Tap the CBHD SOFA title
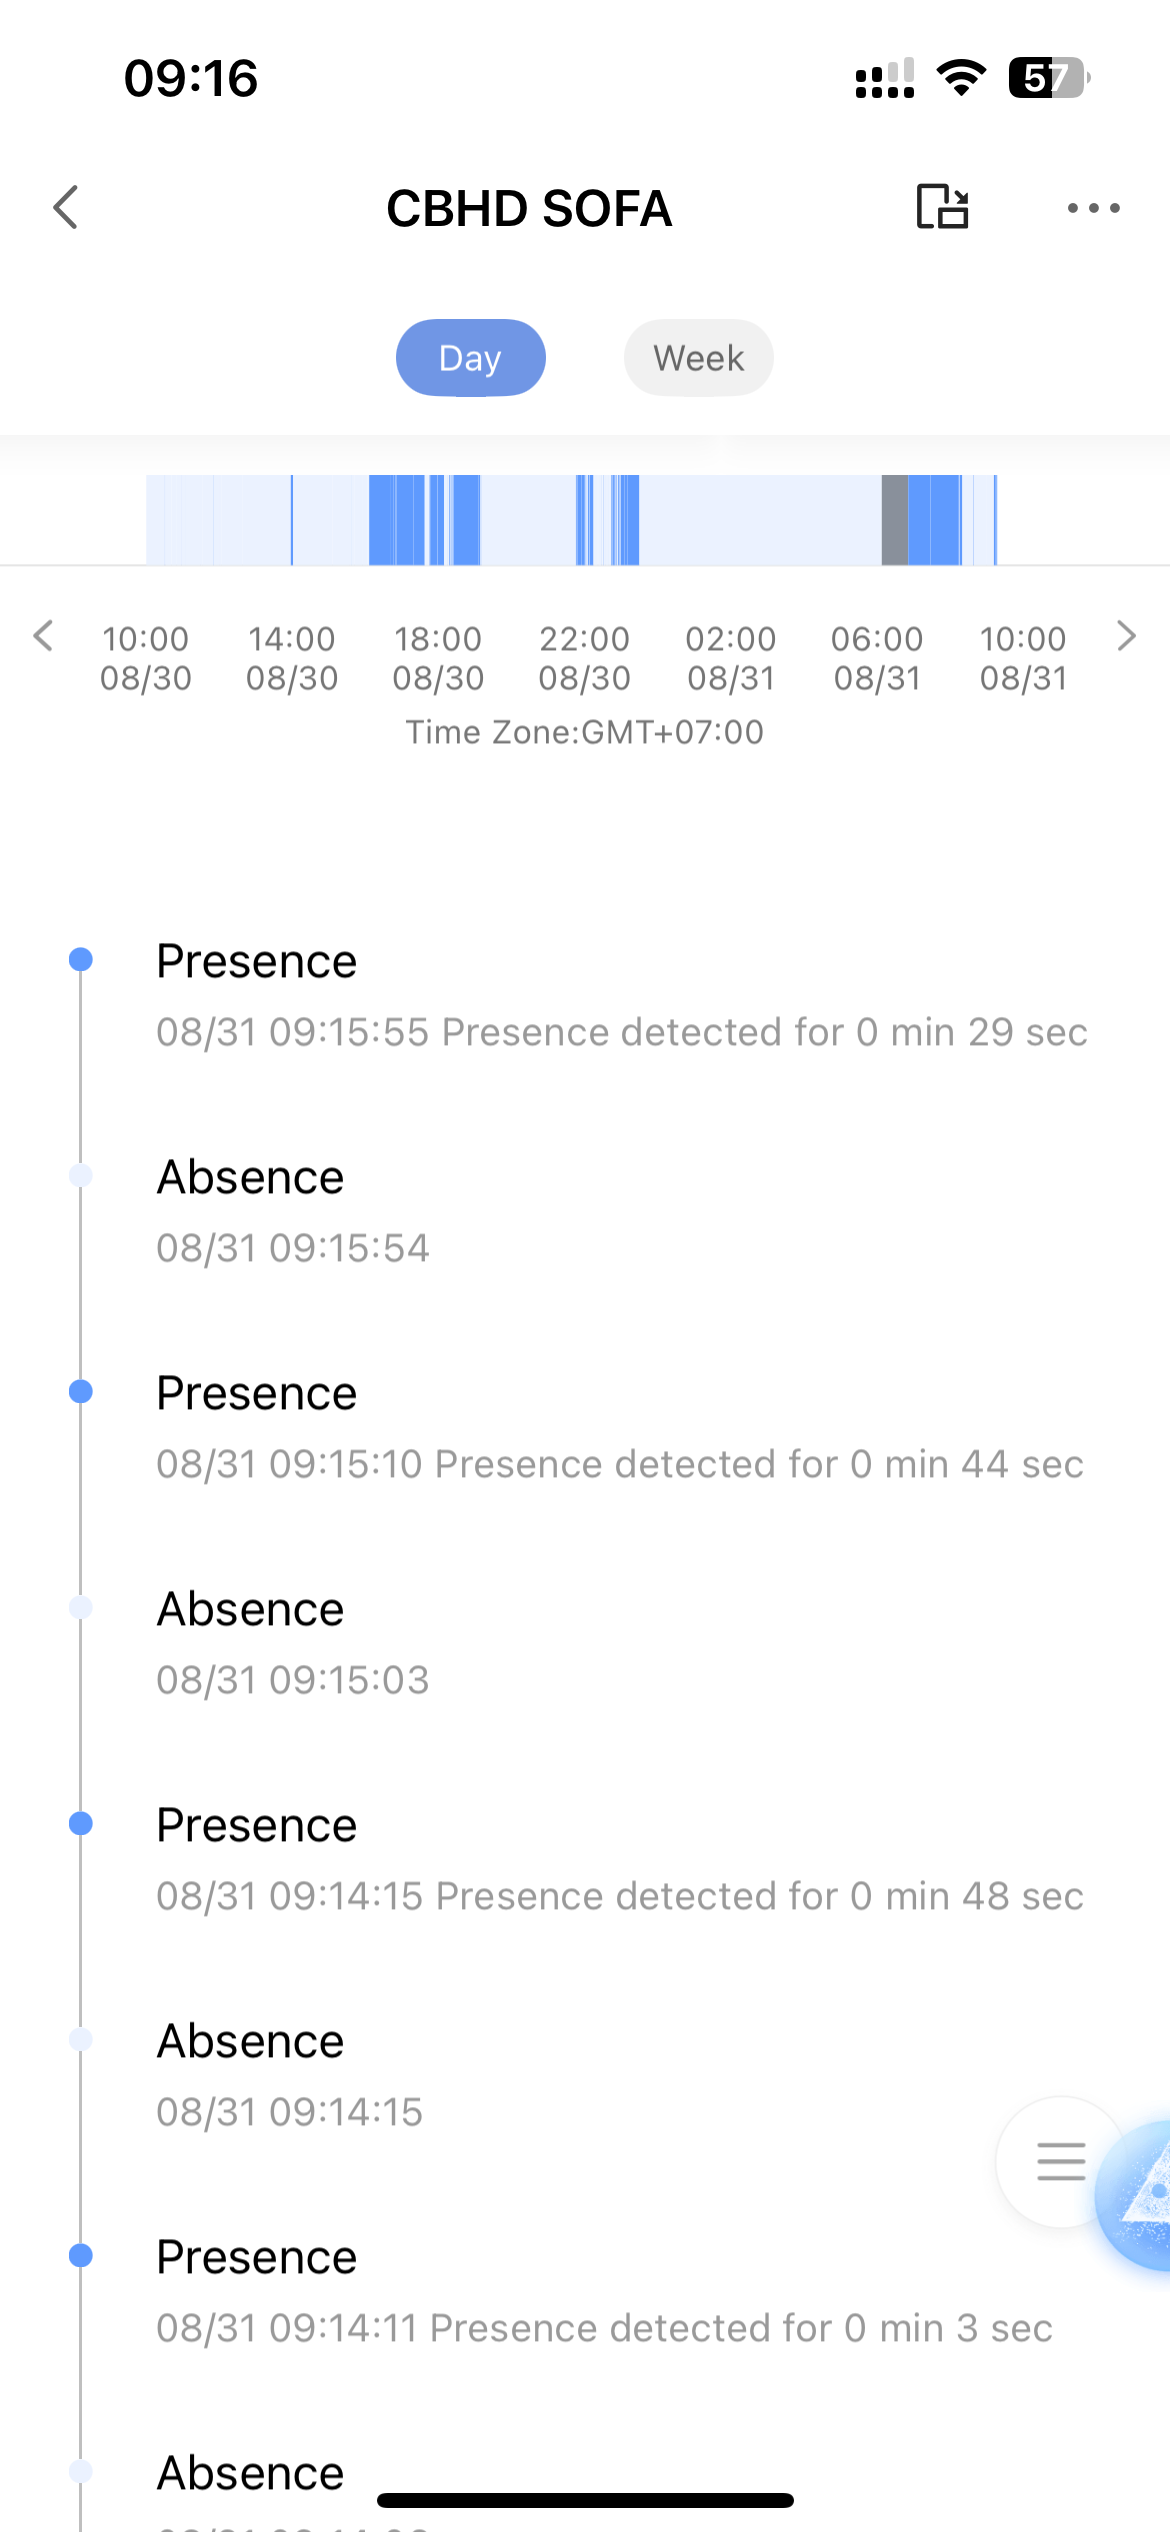This screenshot has width=1170, height=2532. click(x=529, y=208)
